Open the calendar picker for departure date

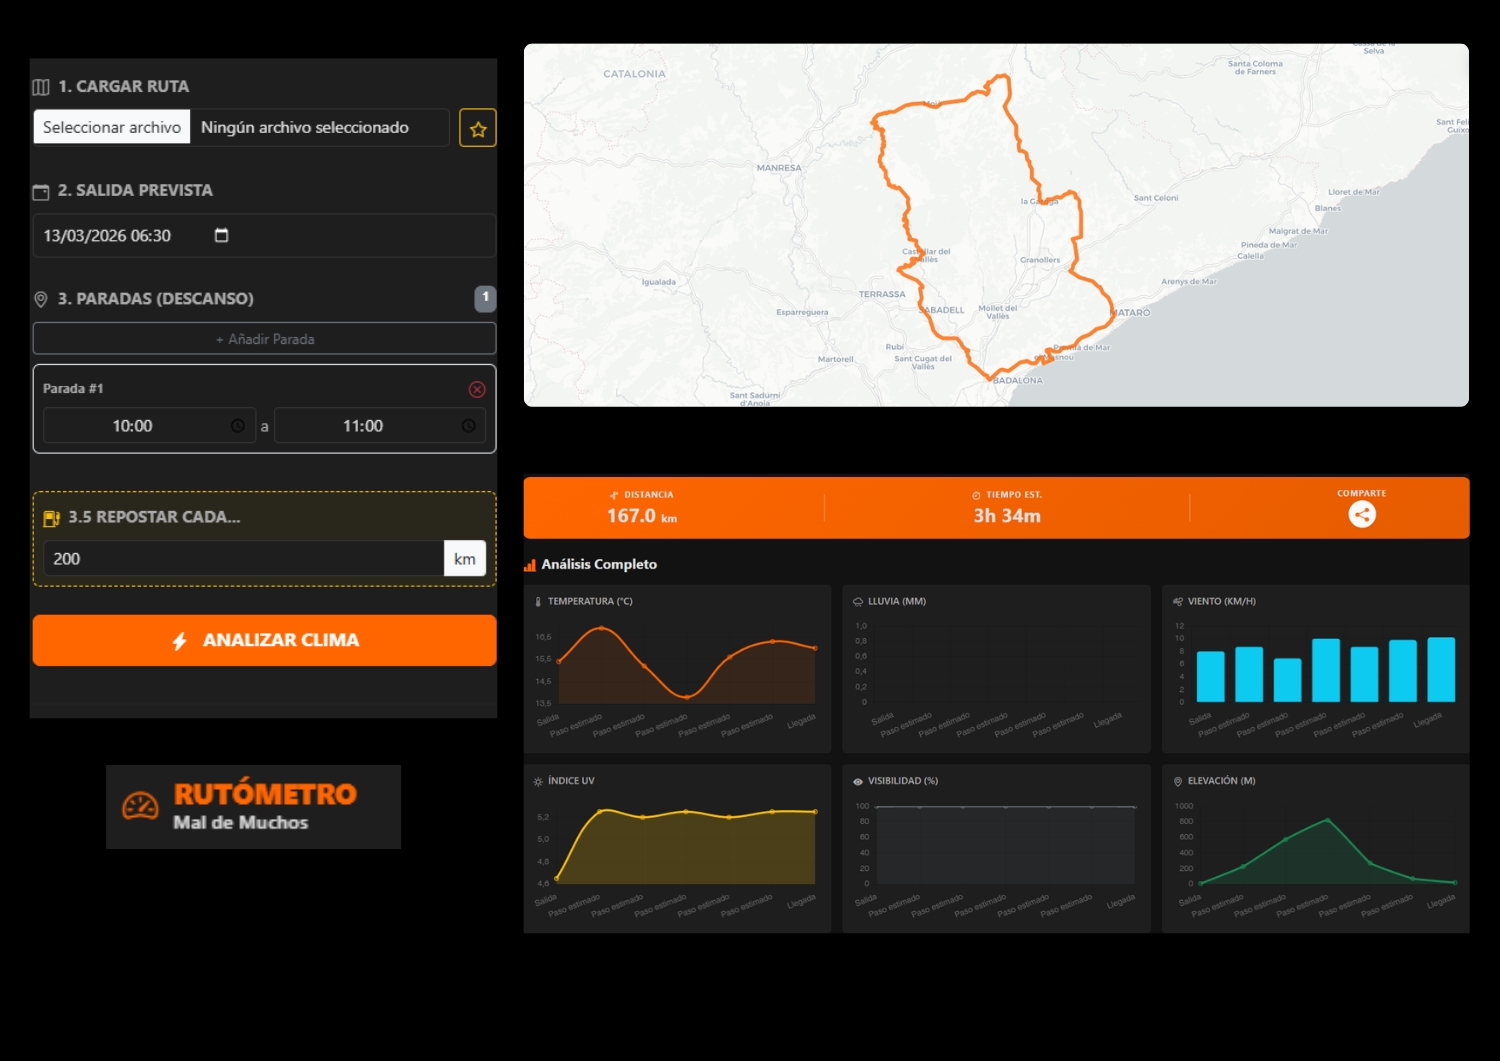[x=222, y=236]
